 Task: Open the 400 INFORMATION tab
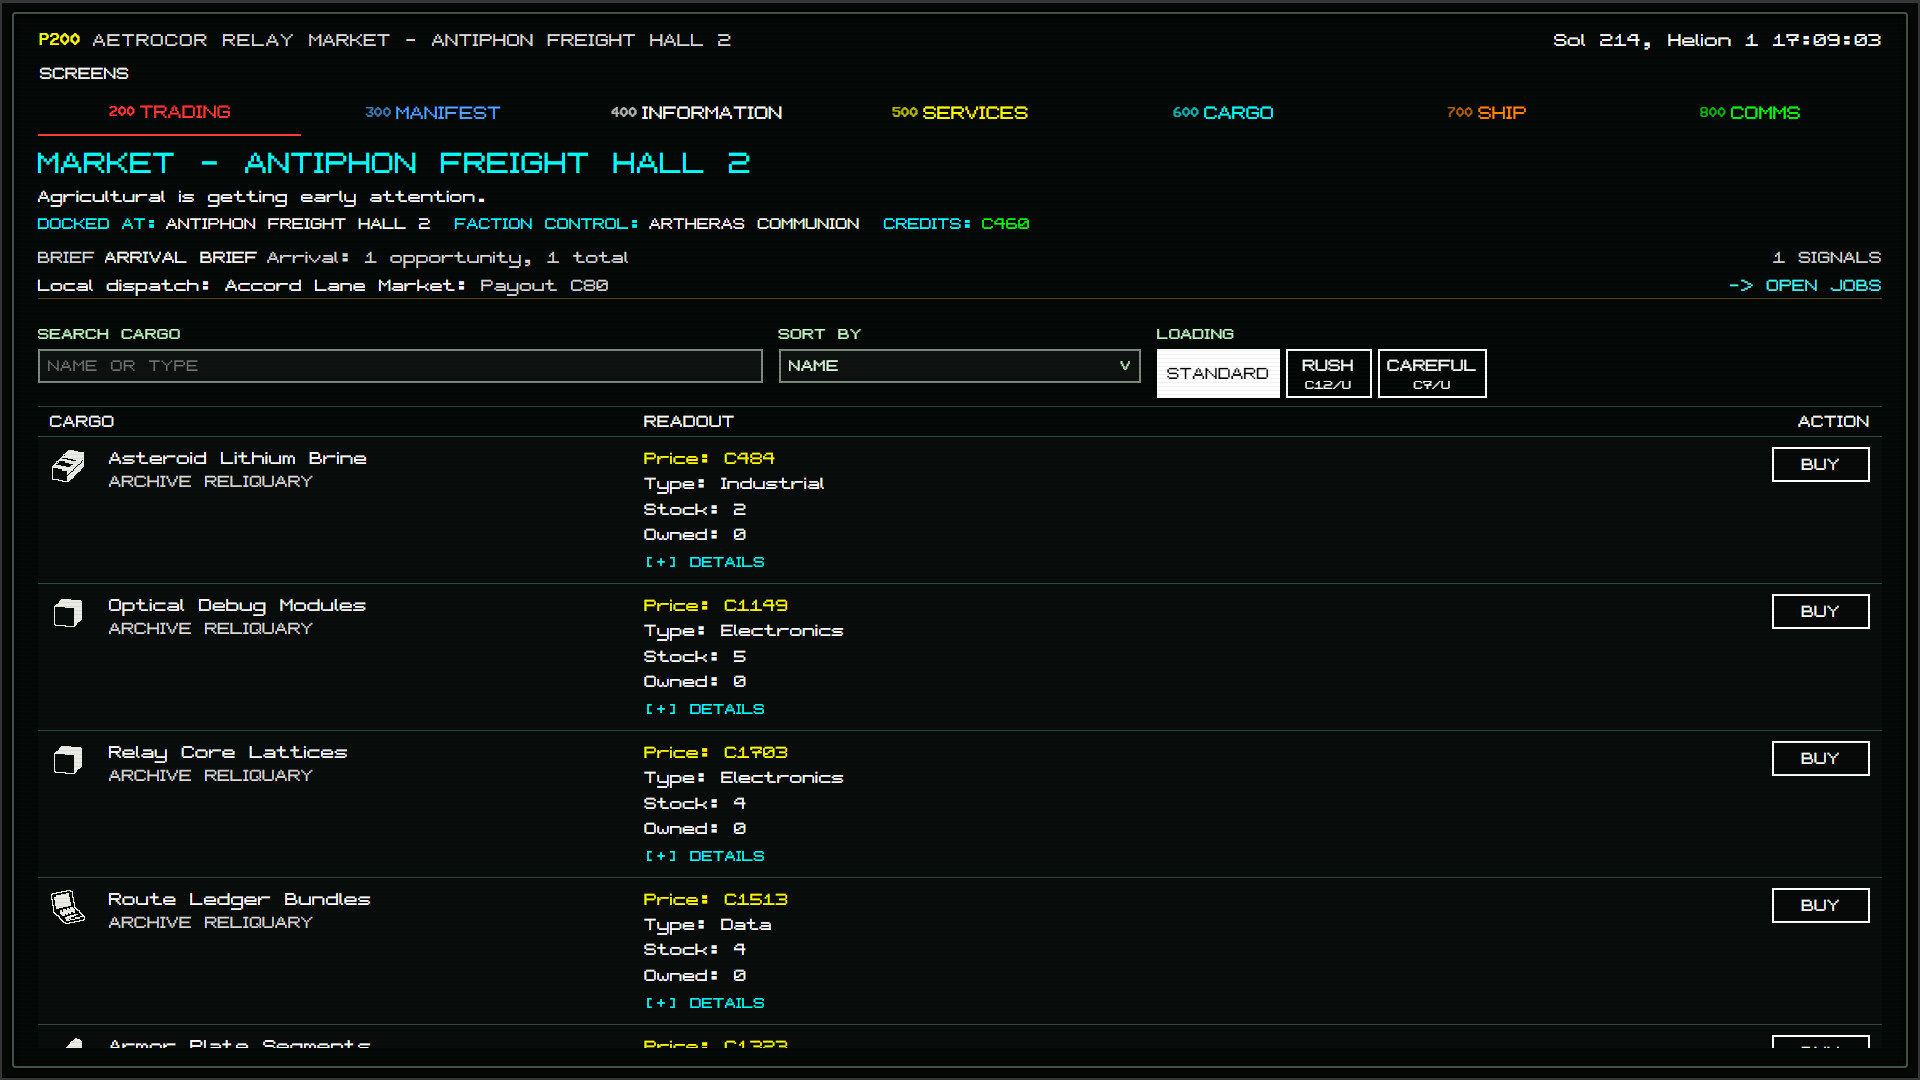(x=696, y=113)
